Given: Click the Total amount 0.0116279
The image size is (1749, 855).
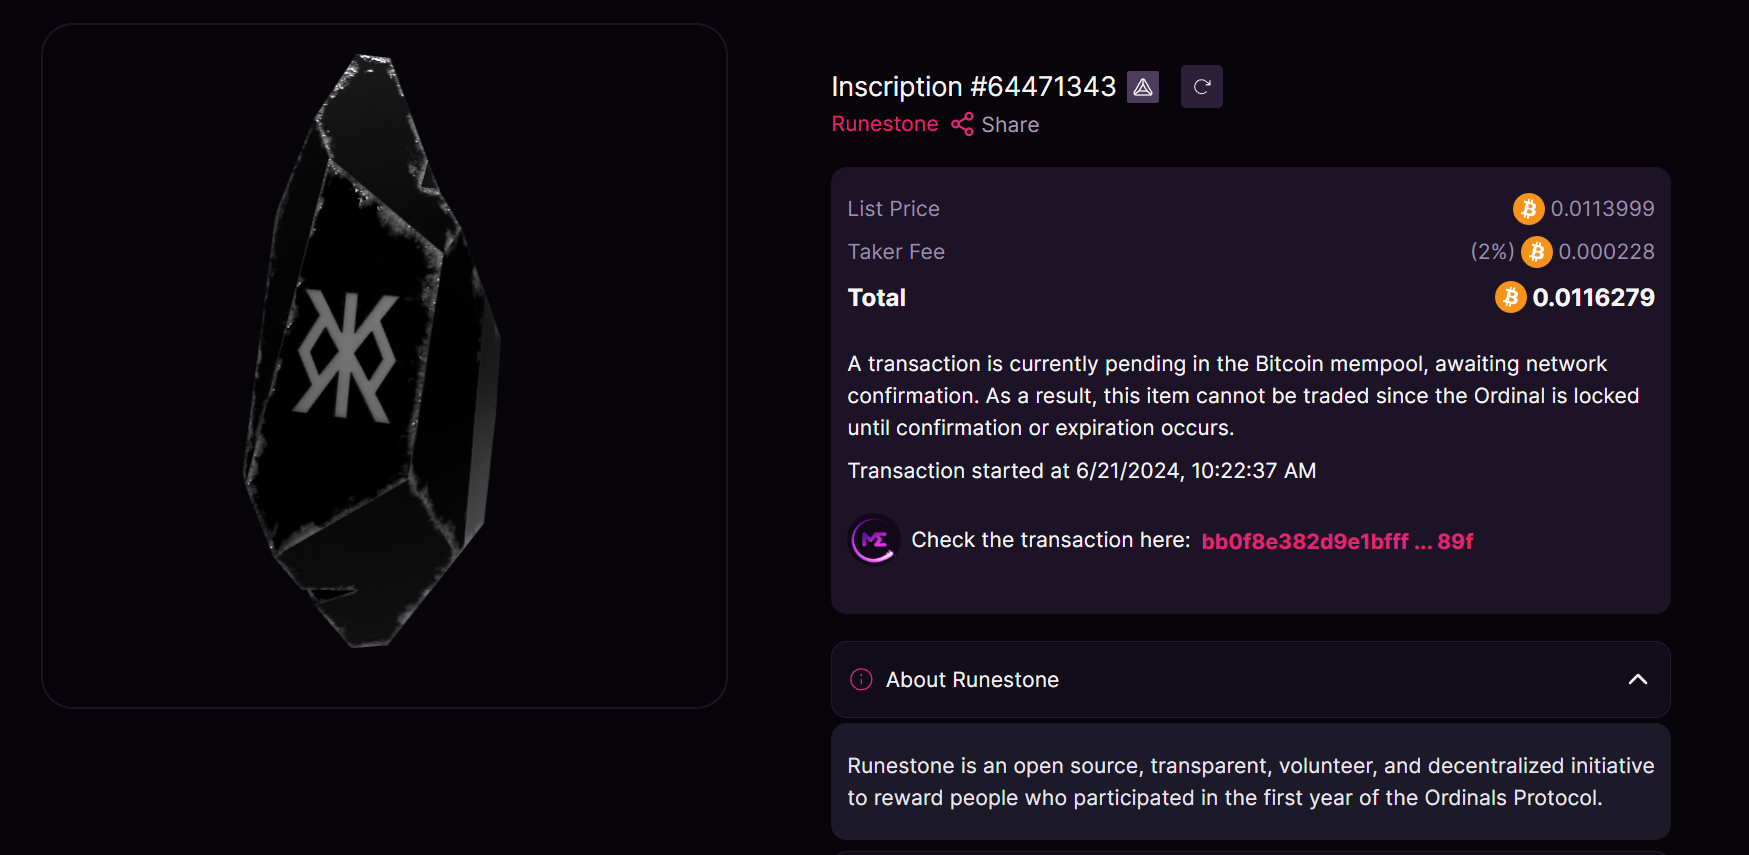Looking at the screenshot, I should coord(1593,297).
